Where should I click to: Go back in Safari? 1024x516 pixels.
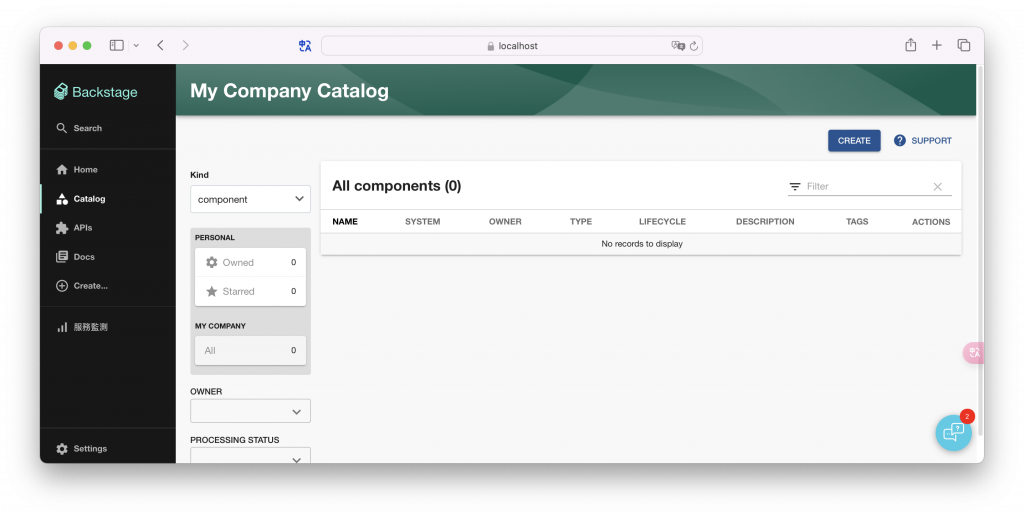coord(160,45)
